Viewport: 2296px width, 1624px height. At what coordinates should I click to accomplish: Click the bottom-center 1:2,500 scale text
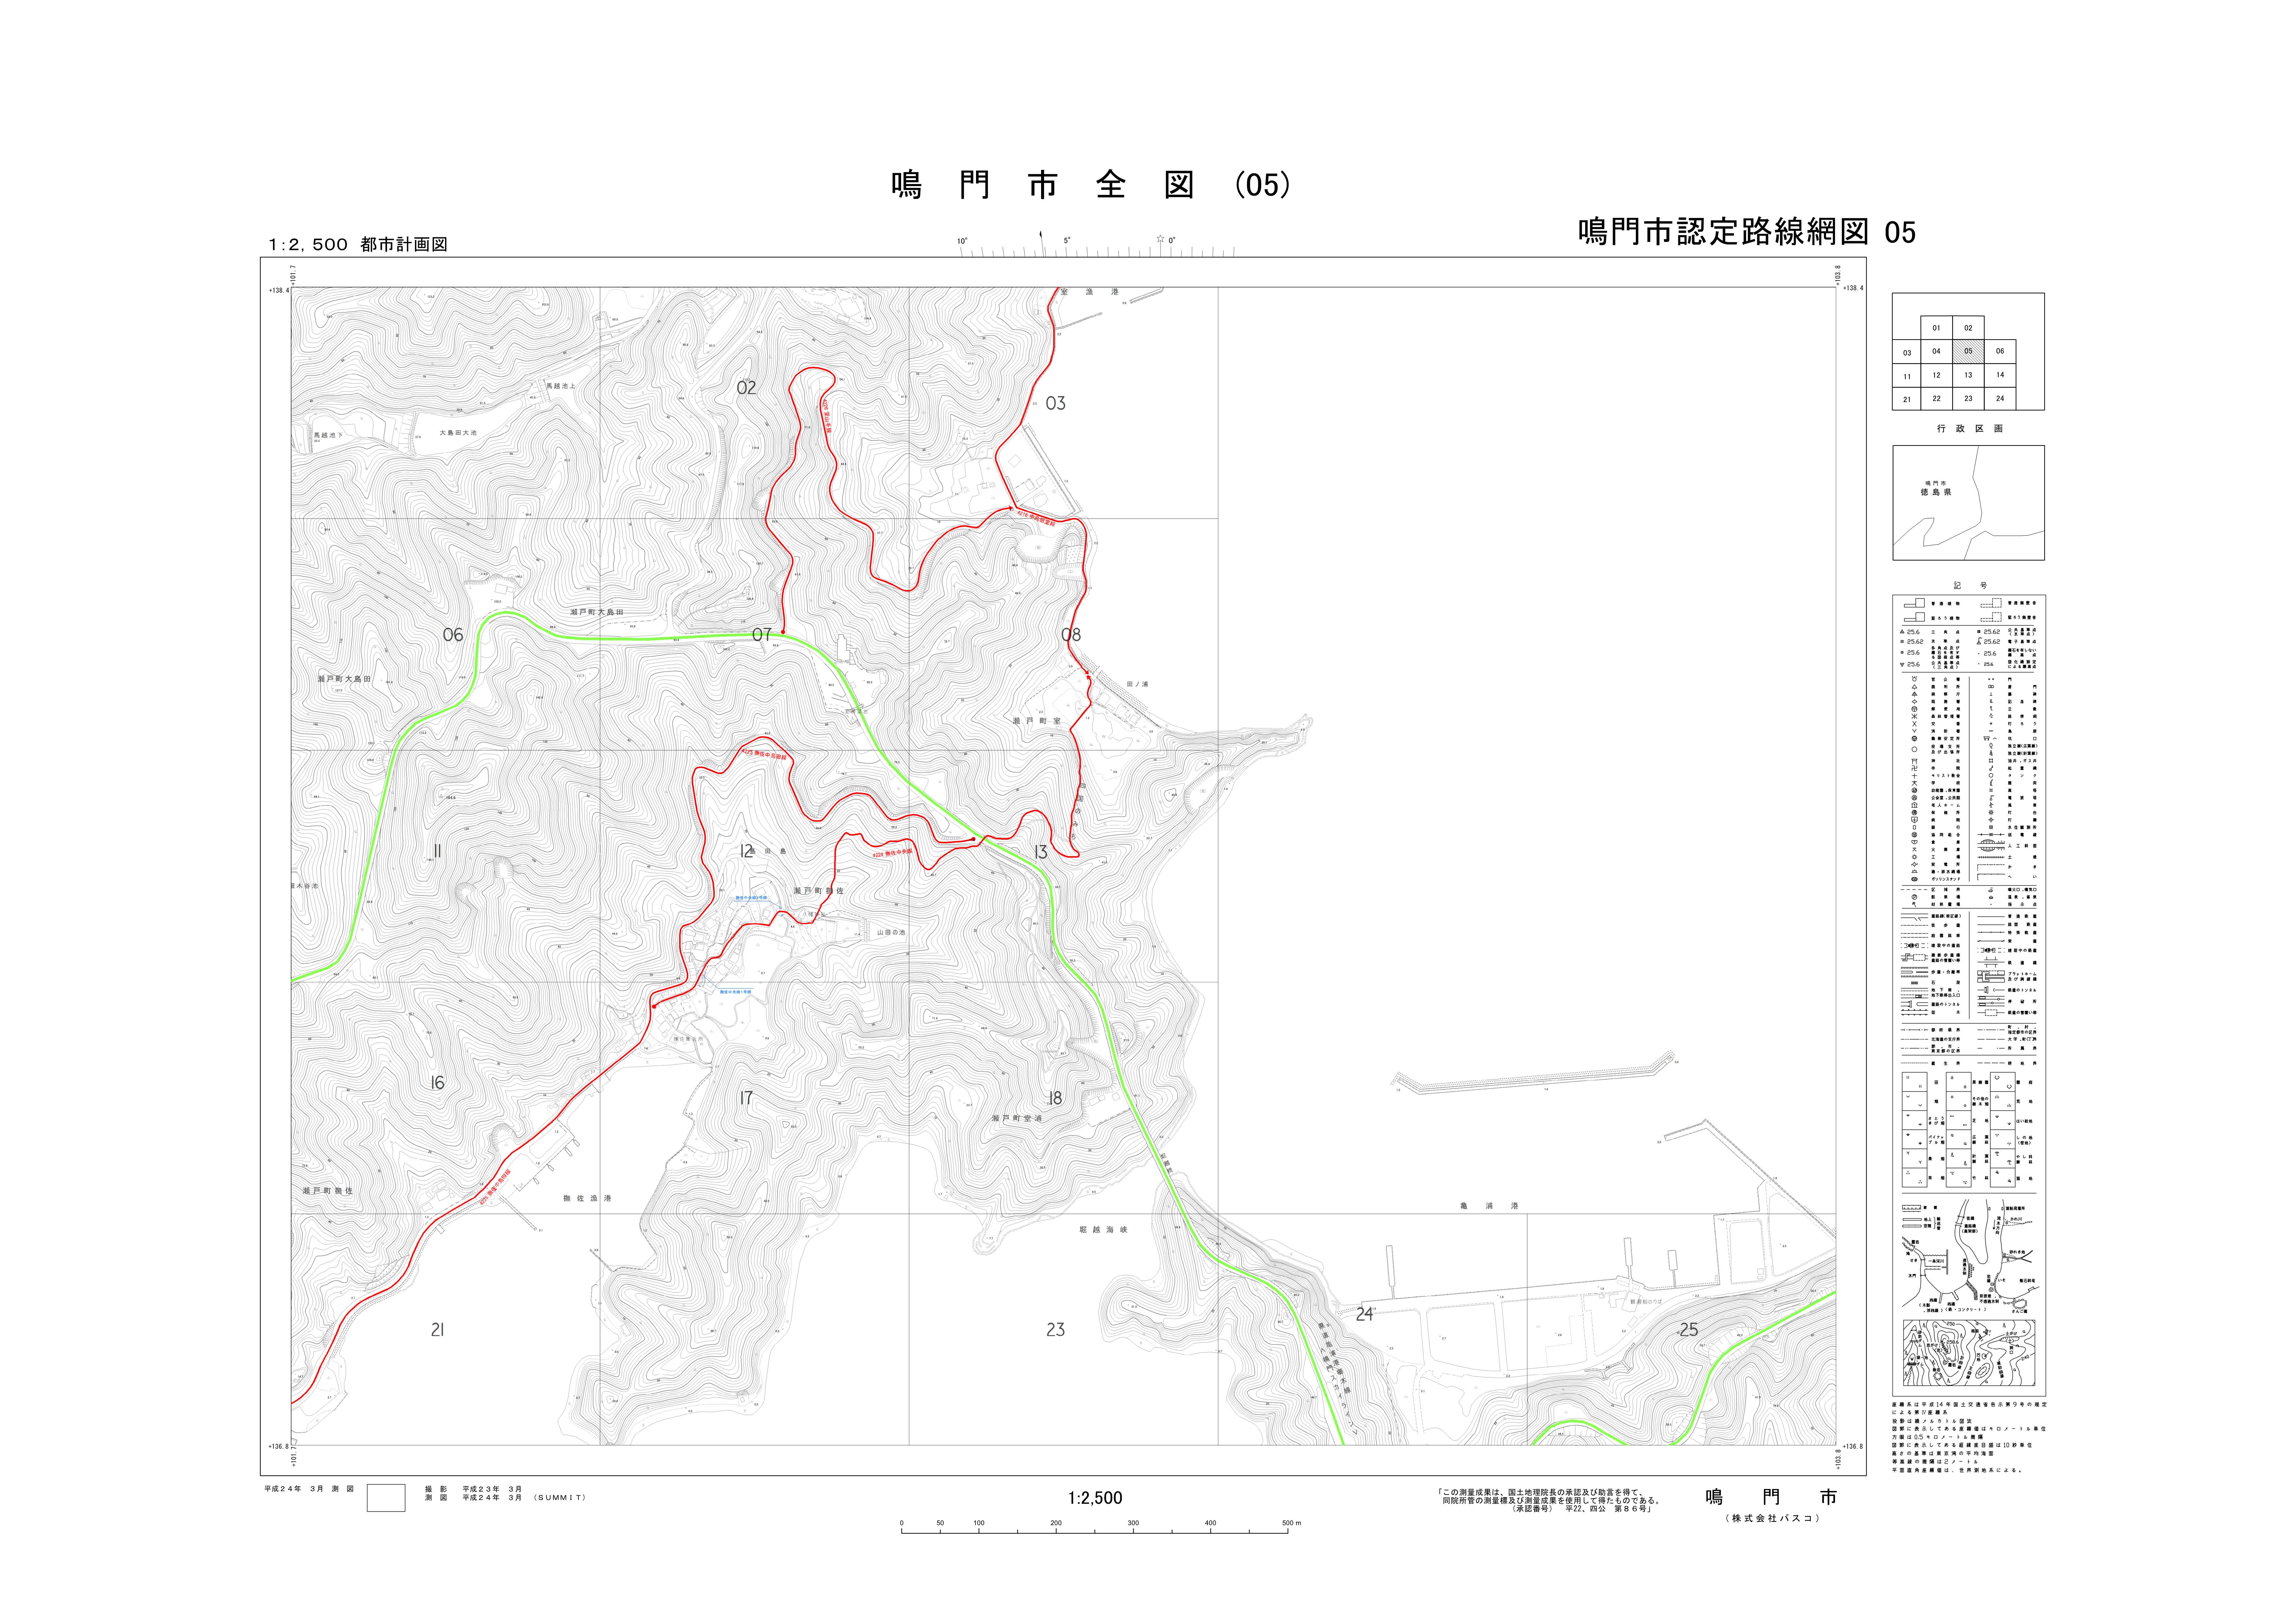(1095, 1498)
